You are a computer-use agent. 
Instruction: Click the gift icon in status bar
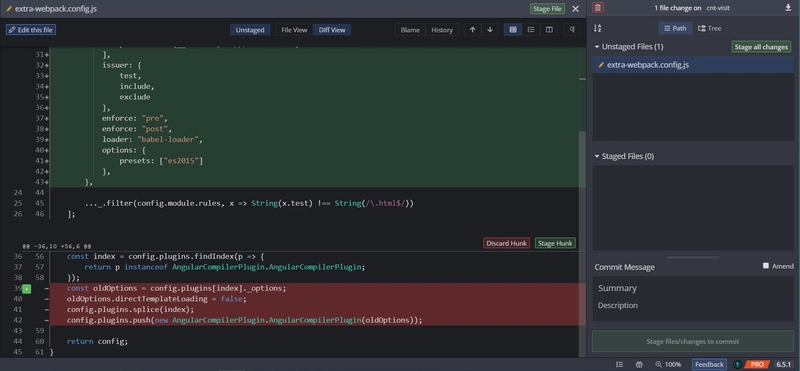tap(639, 364)
